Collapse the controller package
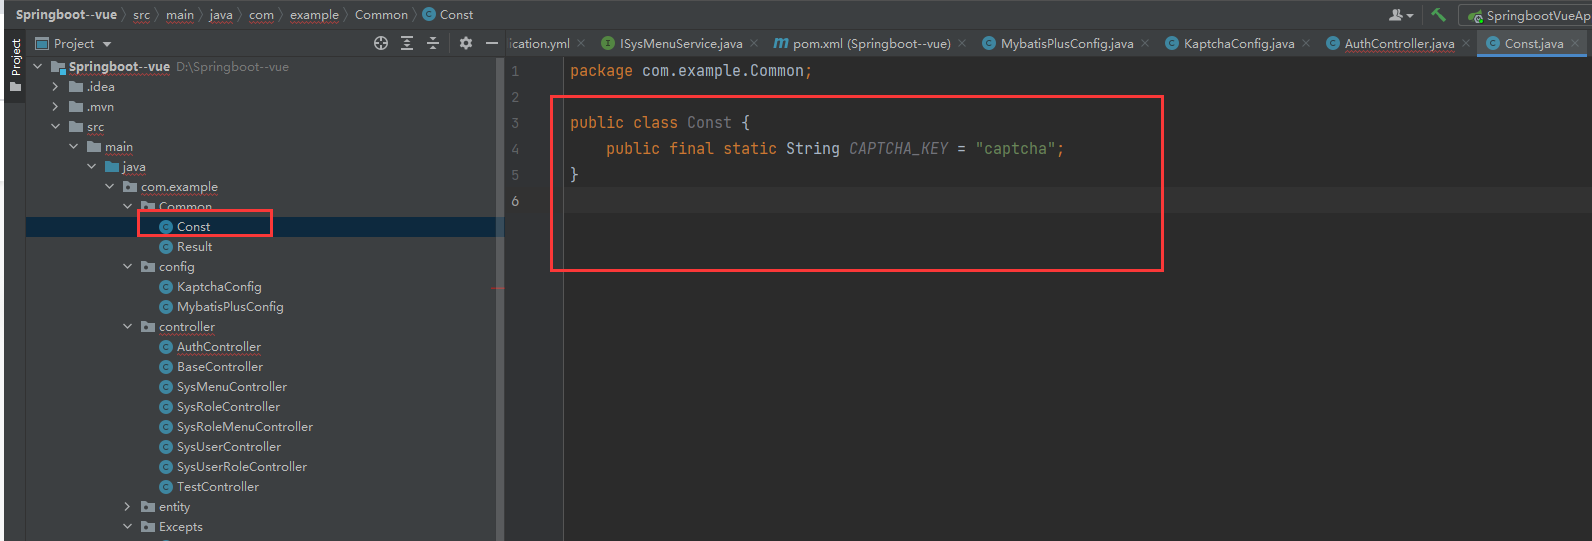This screenshot has width=1592, height=541. (128, 327)
